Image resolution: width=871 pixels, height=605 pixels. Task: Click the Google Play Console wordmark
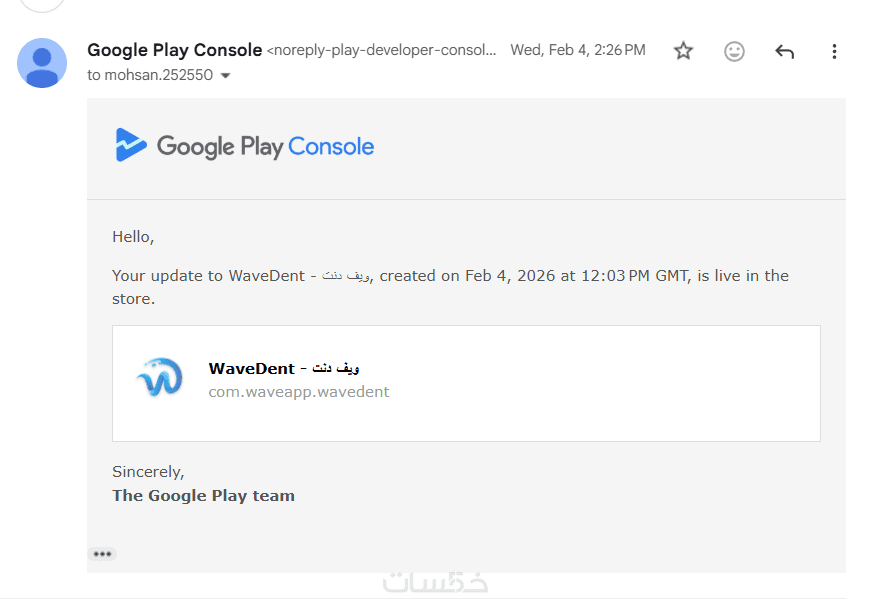click(x=265, y=147)
